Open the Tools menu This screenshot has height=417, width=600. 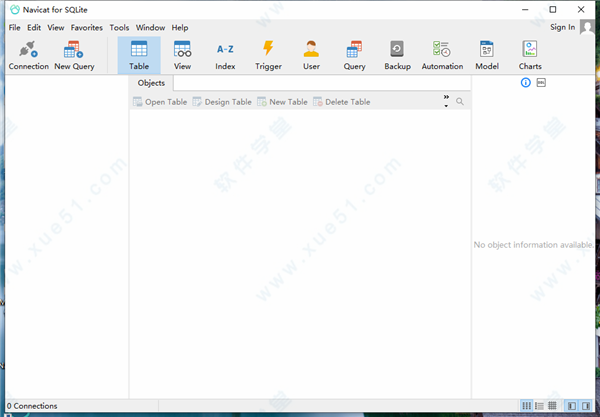point(119,28)
